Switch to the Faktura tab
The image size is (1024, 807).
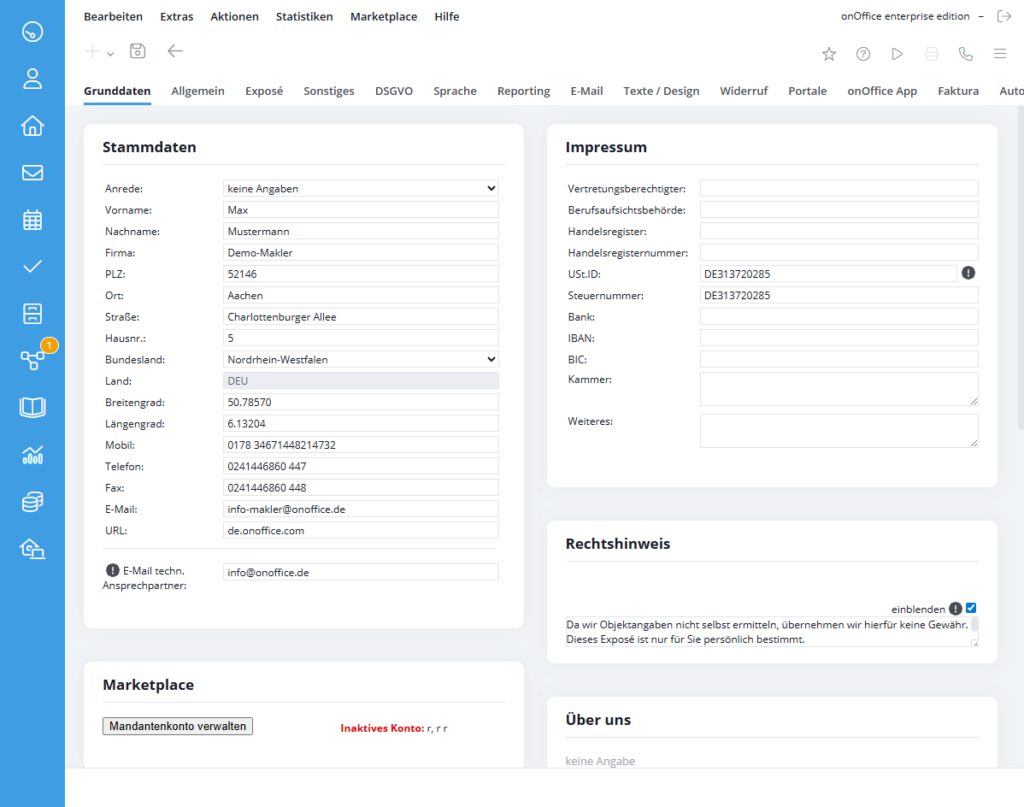958,91
